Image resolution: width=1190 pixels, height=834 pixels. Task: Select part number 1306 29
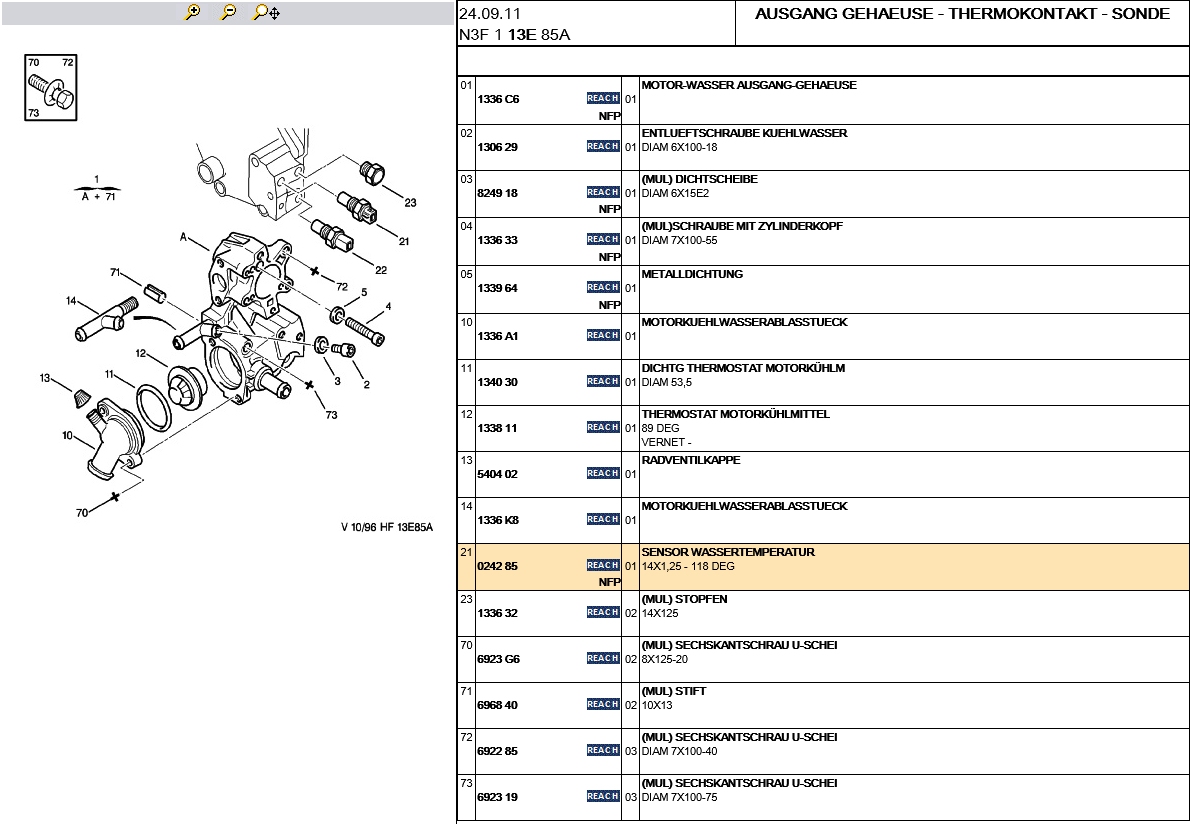[x=498, y=147]
